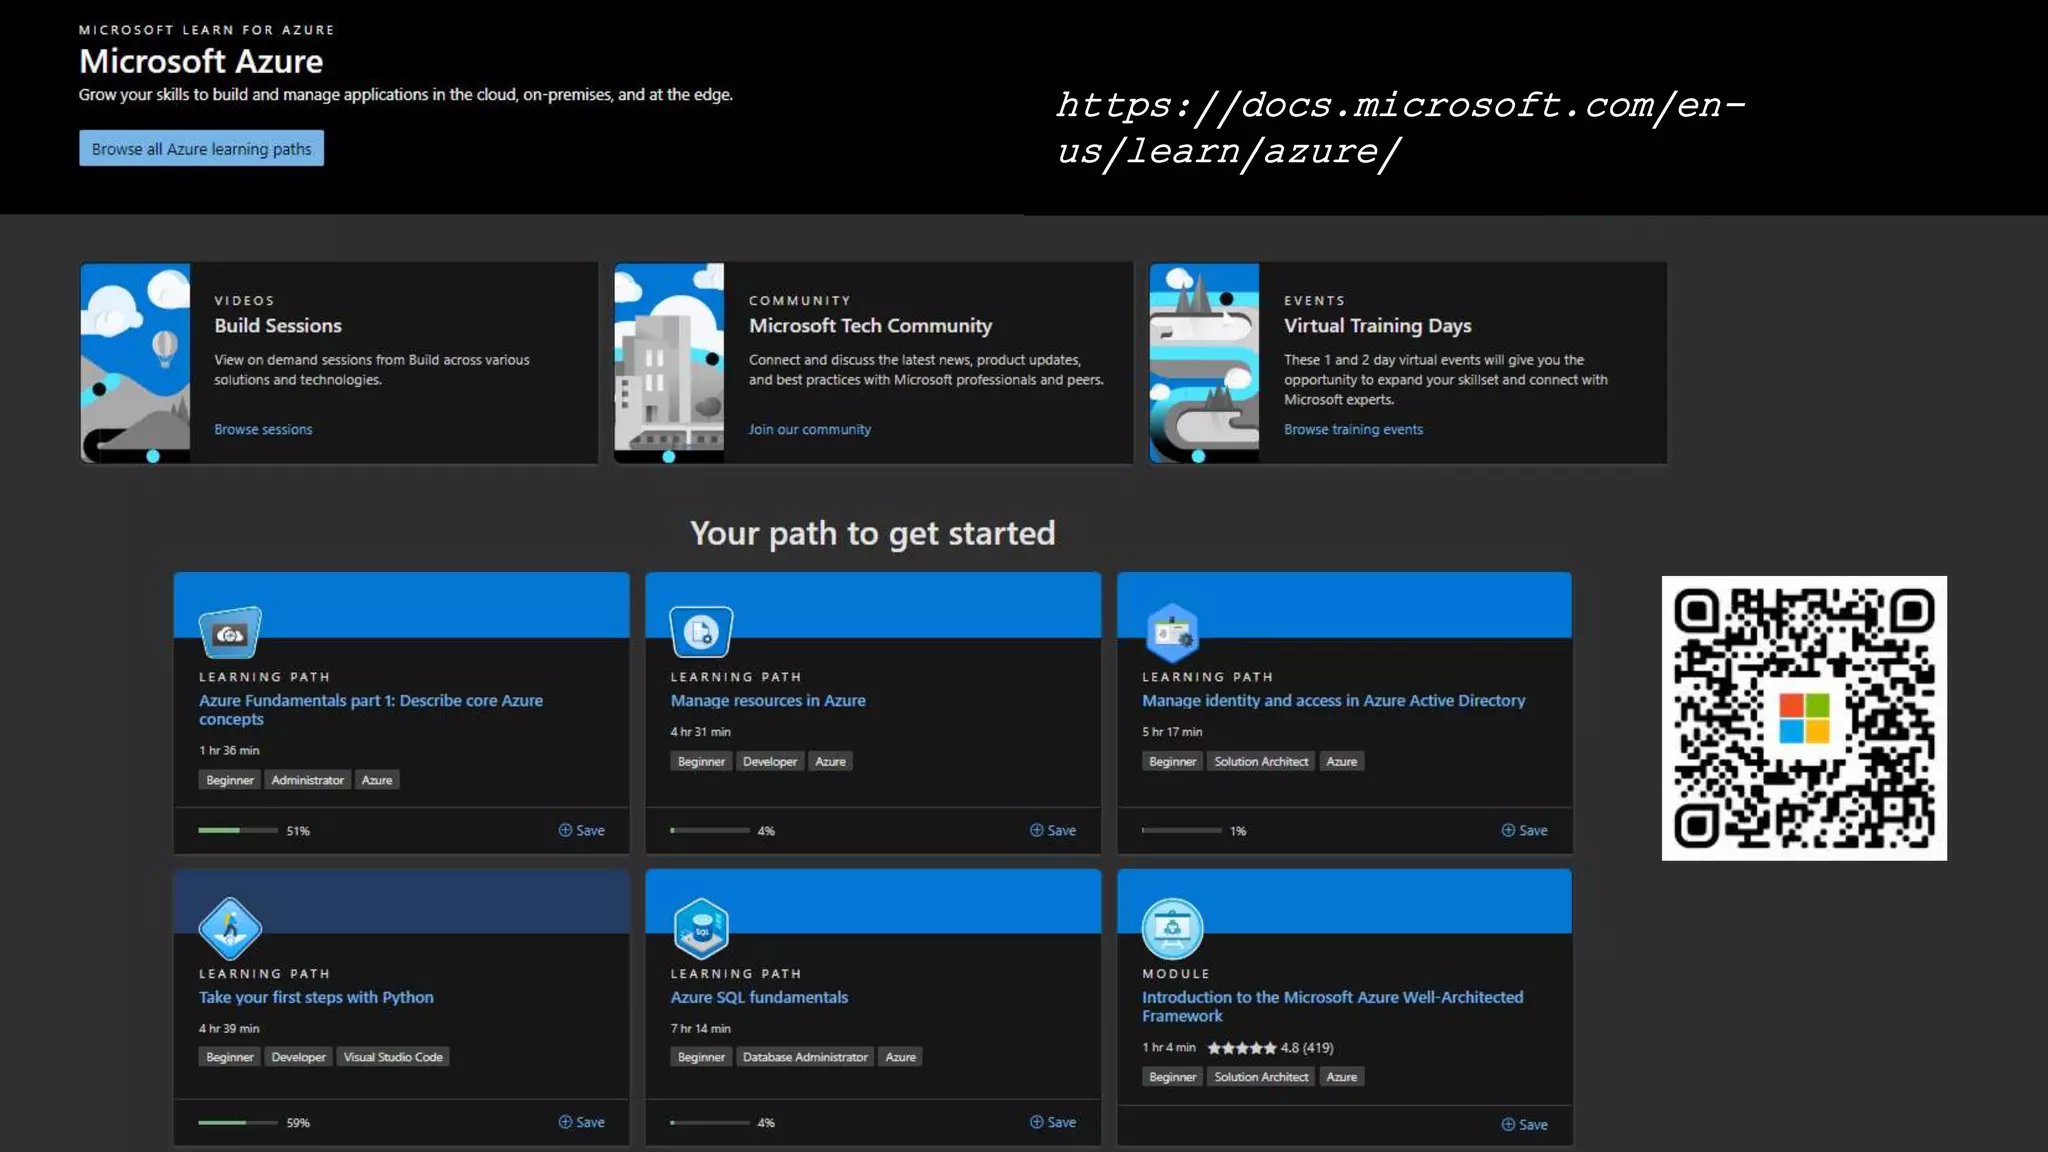This screenshot has height=1152, width=2048.
Task: Click the Solution Architect tag on Well-Architected module
Action: [1261, 1077]
